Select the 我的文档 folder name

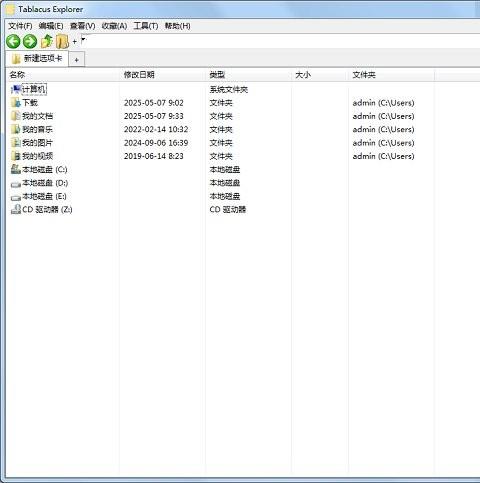(37, 116)
